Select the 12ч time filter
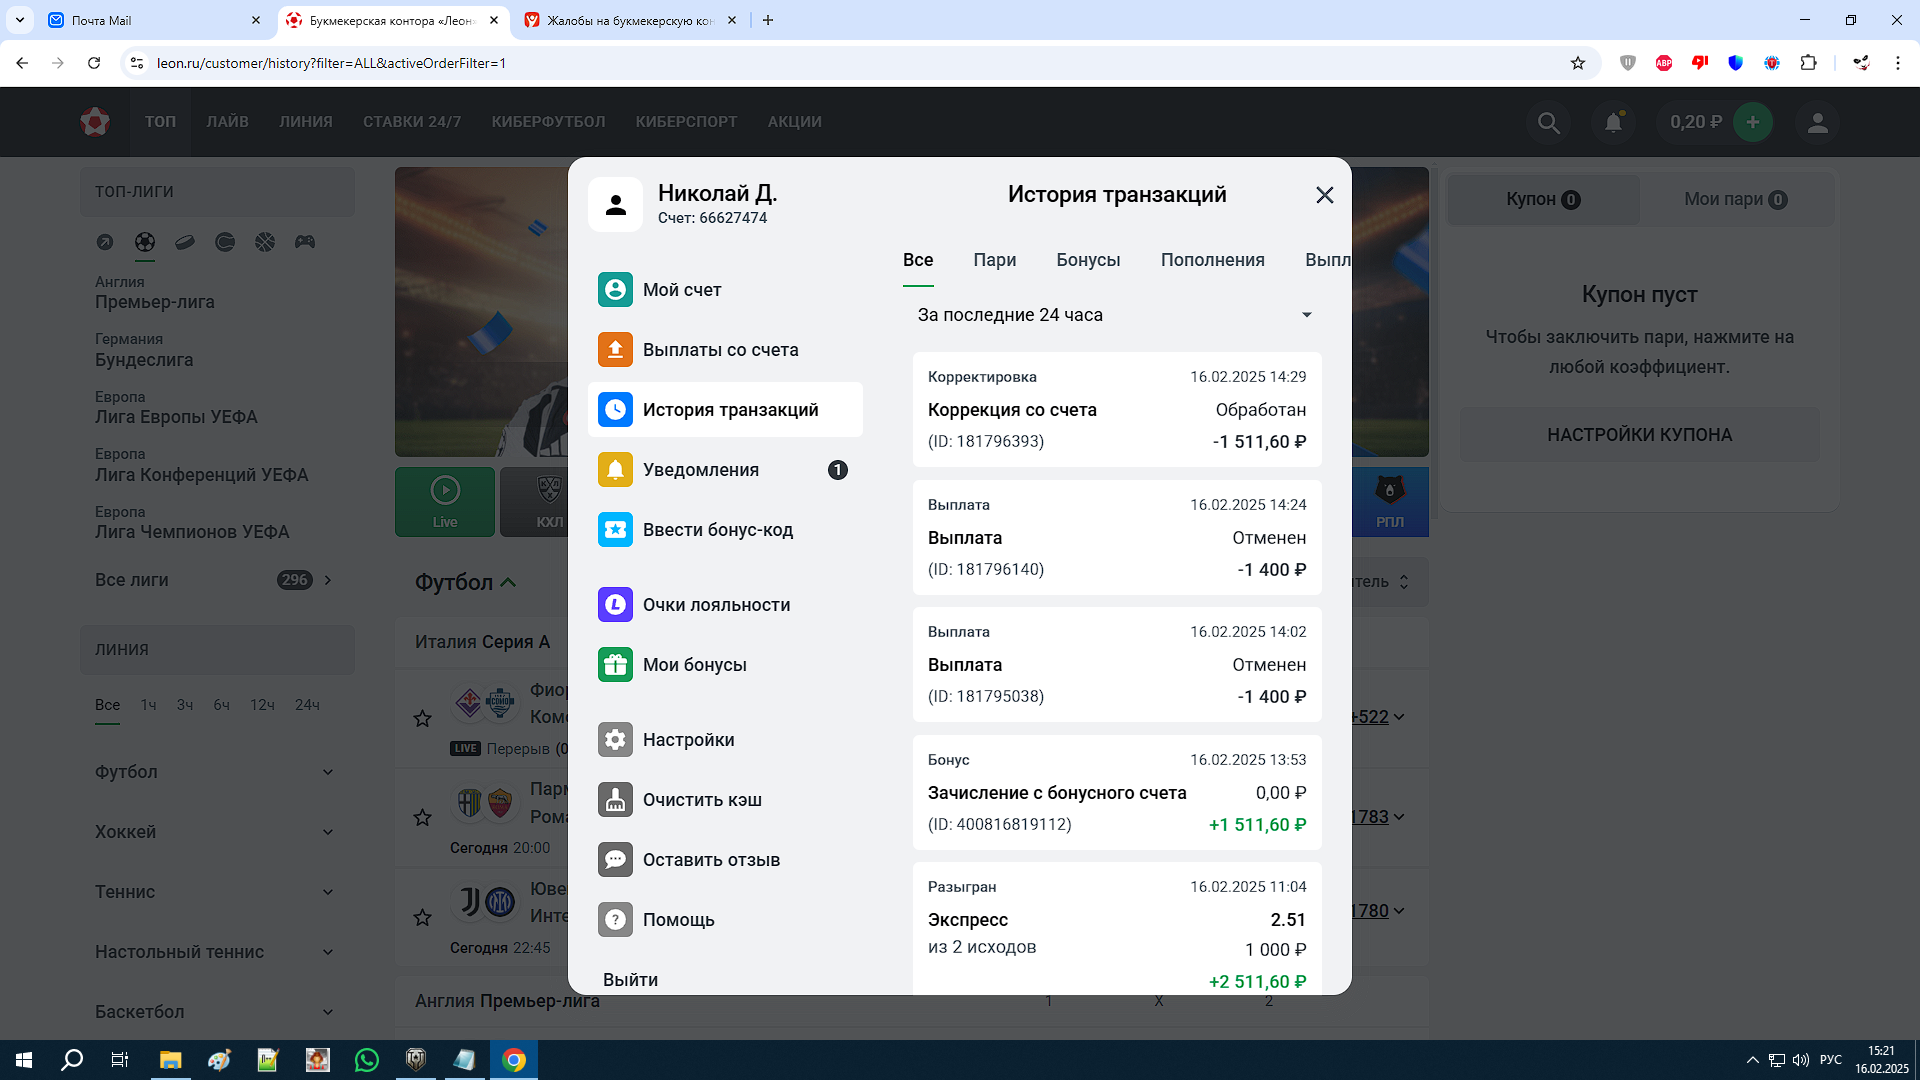Screen dimensions: 1920x1080 click(262, 705)
